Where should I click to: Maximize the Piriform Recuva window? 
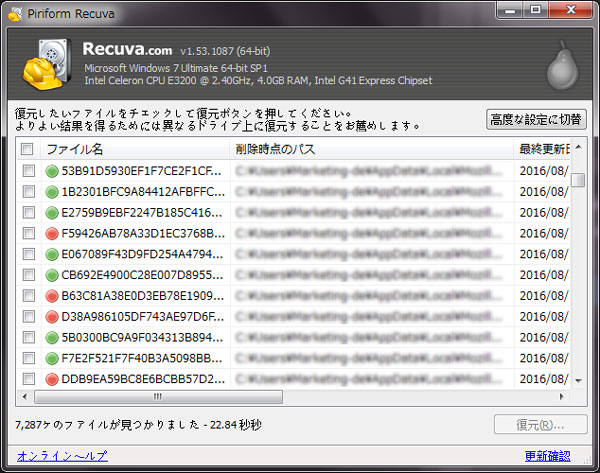[536, 10]
